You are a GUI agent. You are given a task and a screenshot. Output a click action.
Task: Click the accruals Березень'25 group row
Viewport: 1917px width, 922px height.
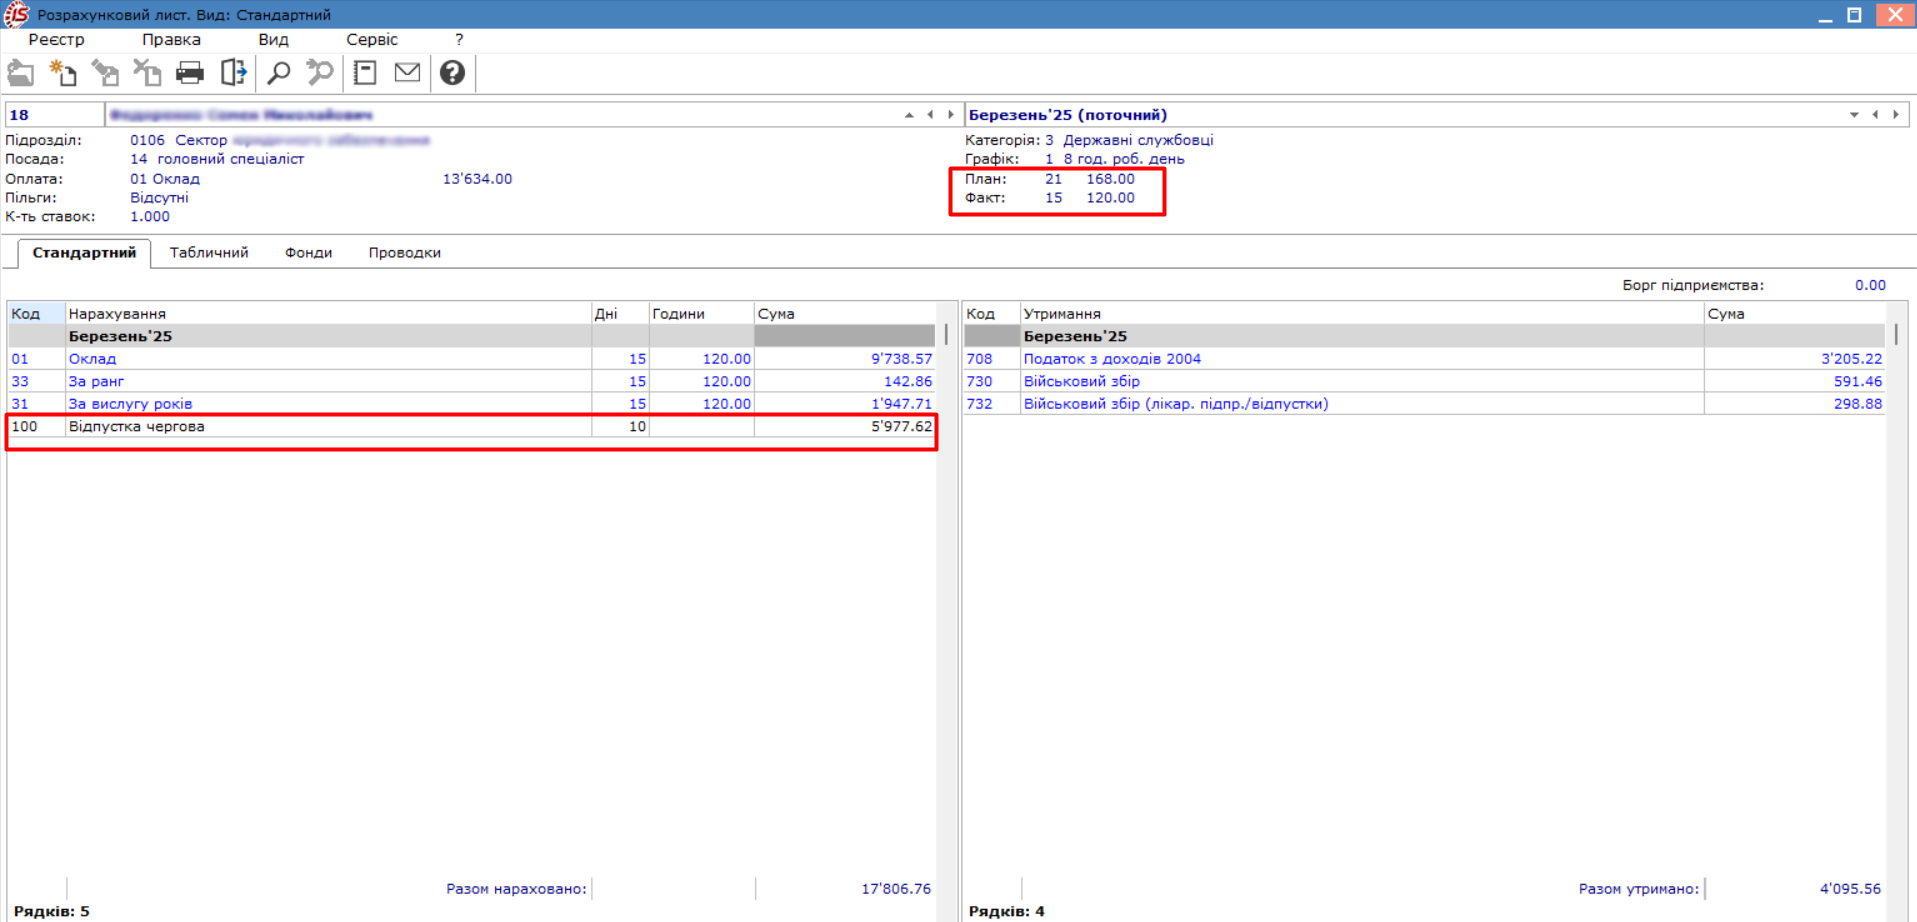point(471,336)
